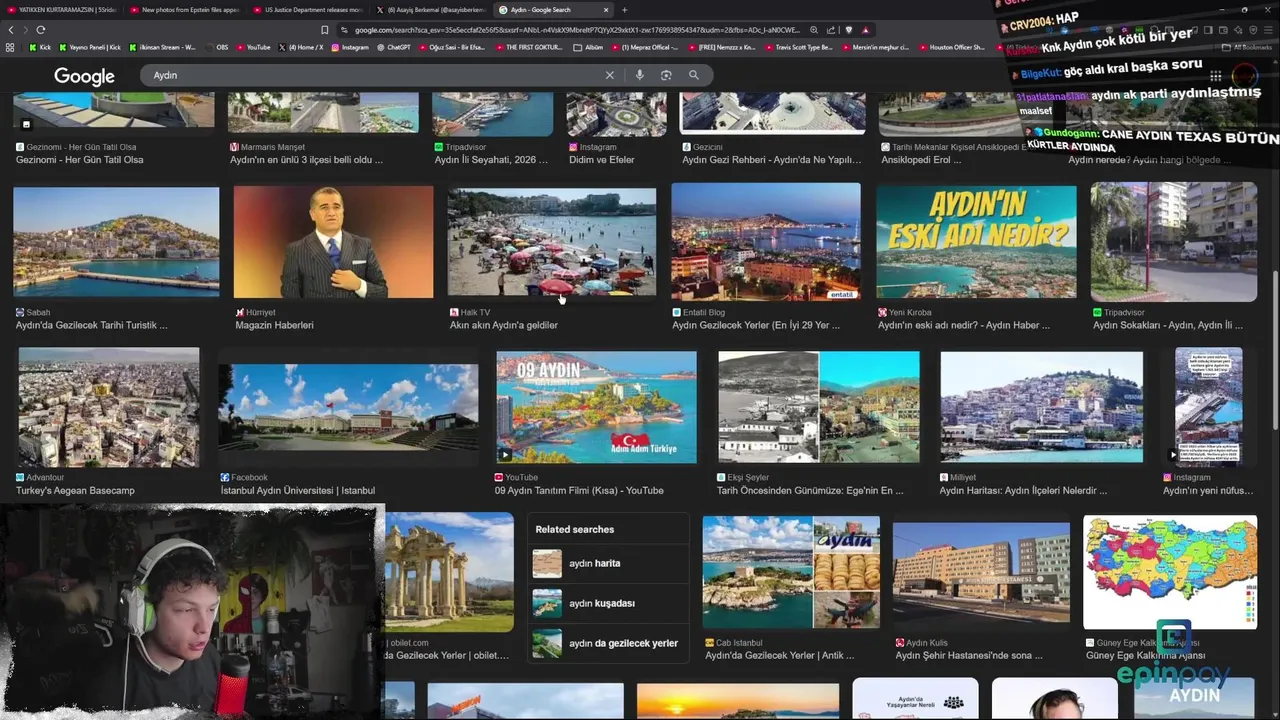Screen dimensions: 1280x720
Task: Open Gezinomi Her Gün Tatil Olsa link
Action: click(x=79, y=159)
